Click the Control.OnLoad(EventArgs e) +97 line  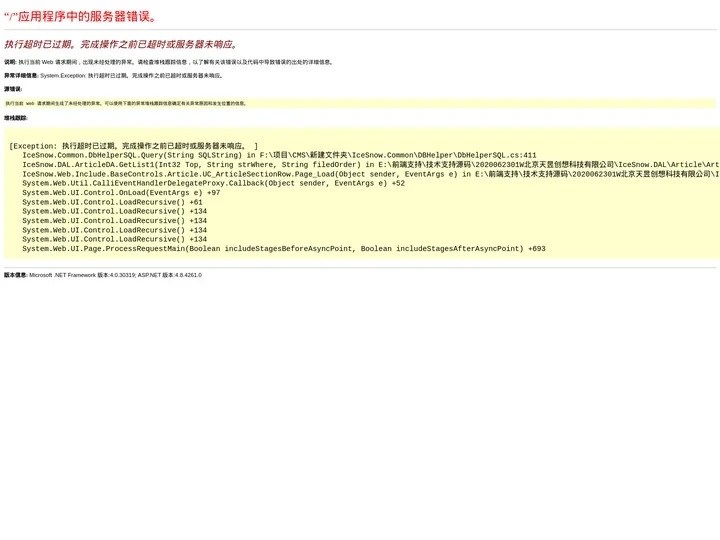121,192
